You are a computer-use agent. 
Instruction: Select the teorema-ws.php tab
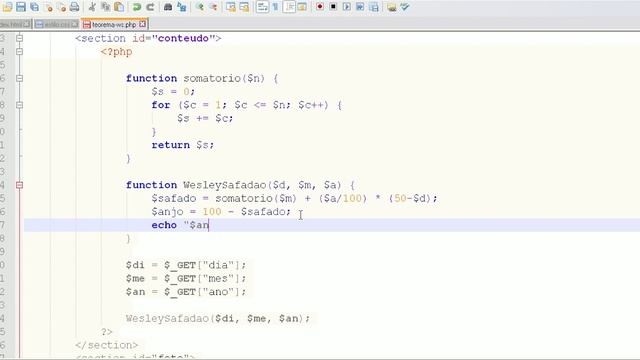tap(114, 24)
